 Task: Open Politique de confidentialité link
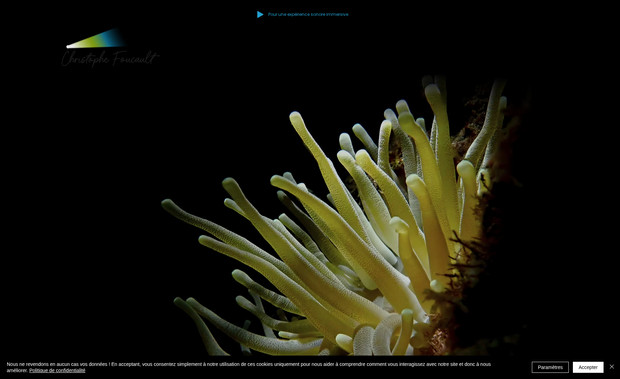coord(57,371)
